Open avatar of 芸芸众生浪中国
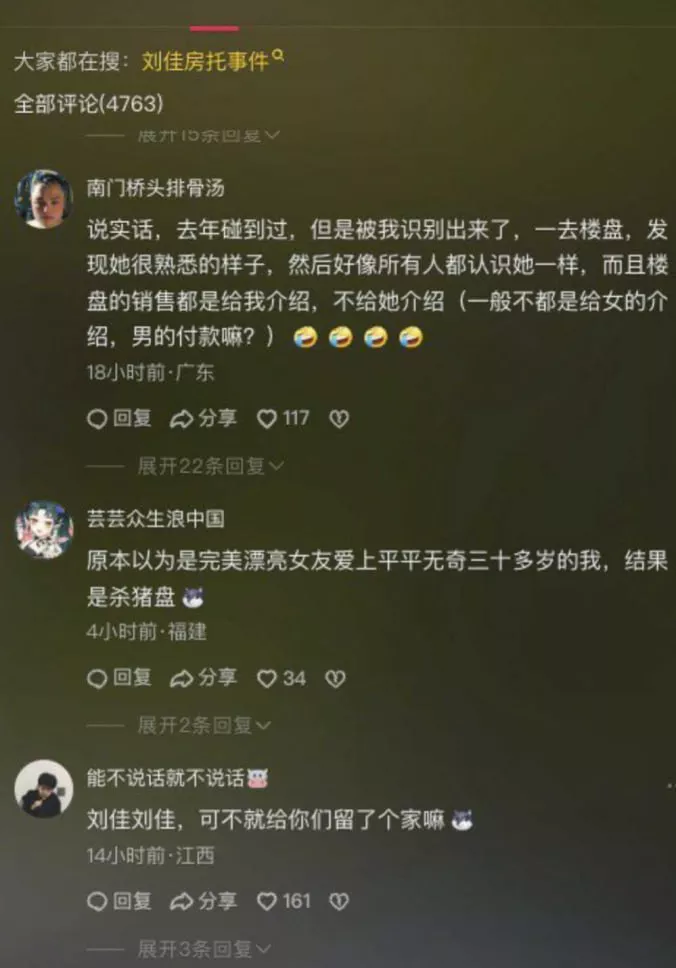This screenshot has height=968, width=676. 44,530
